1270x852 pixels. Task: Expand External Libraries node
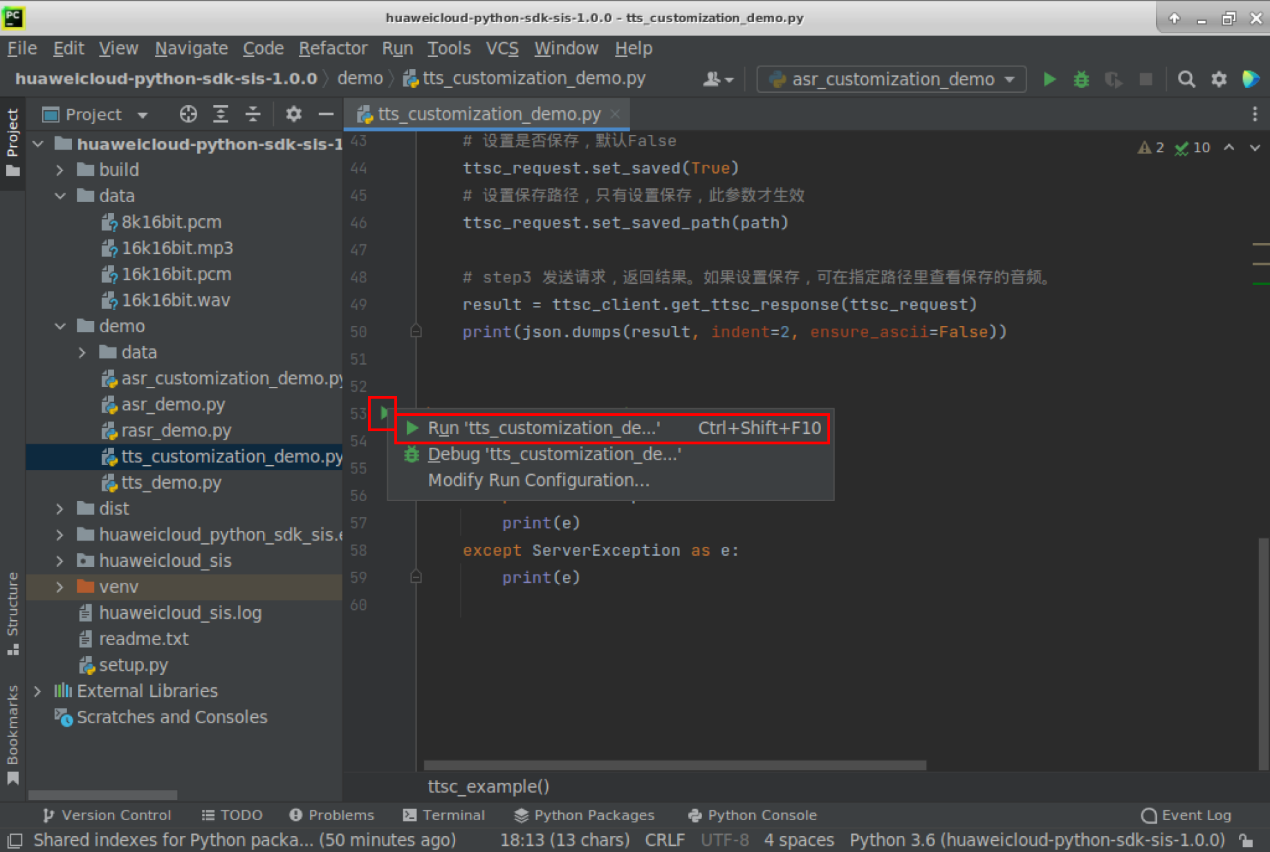tap(38, 690)
